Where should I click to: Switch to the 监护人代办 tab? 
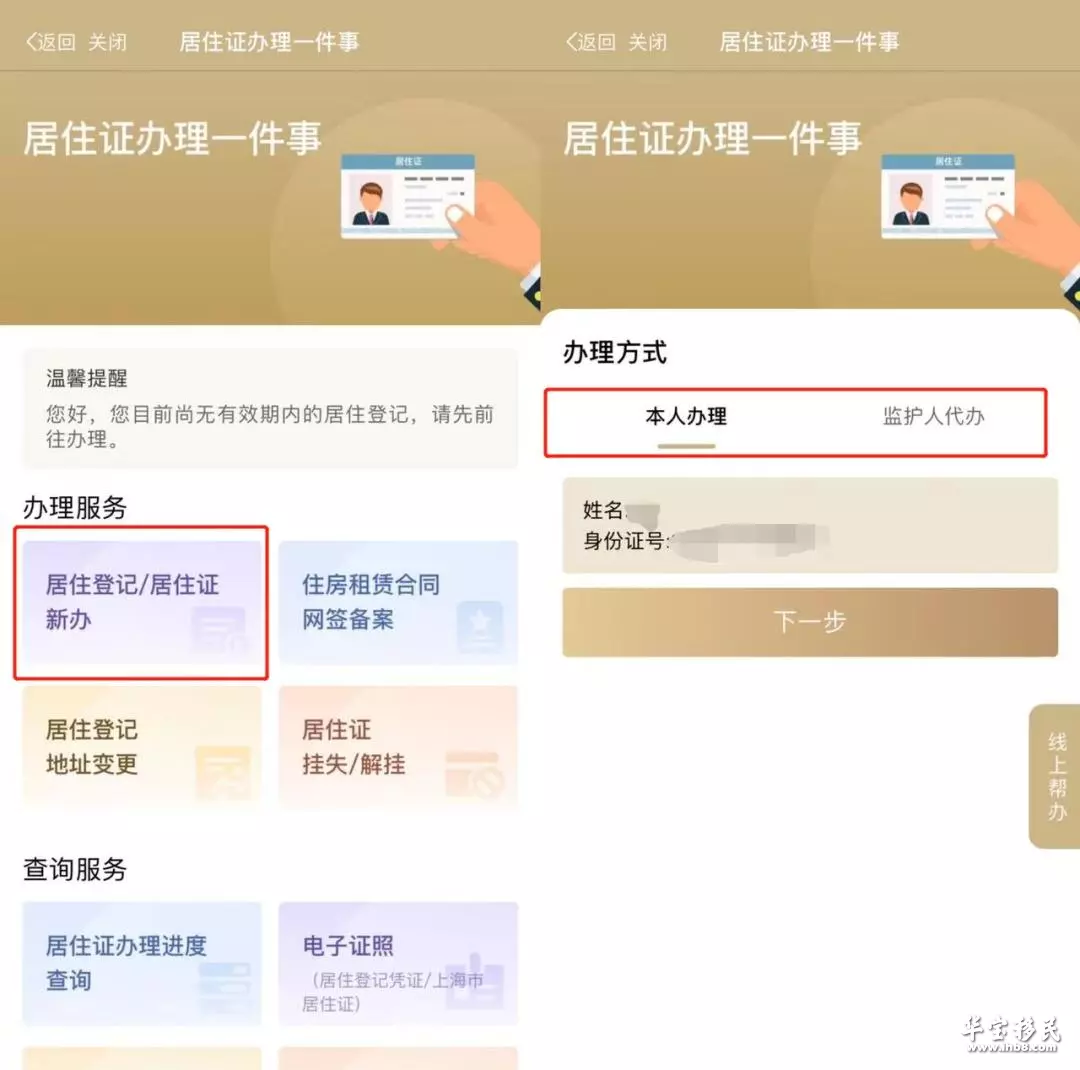(x=933, y=416)
